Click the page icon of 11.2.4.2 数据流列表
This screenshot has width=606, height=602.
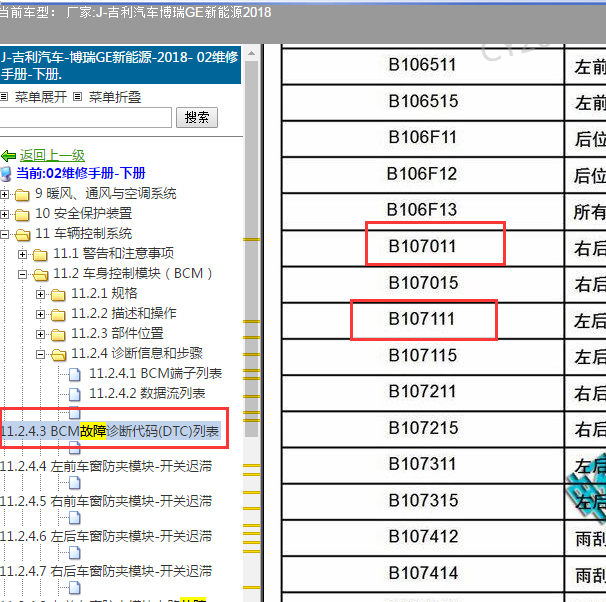[75, 395]
